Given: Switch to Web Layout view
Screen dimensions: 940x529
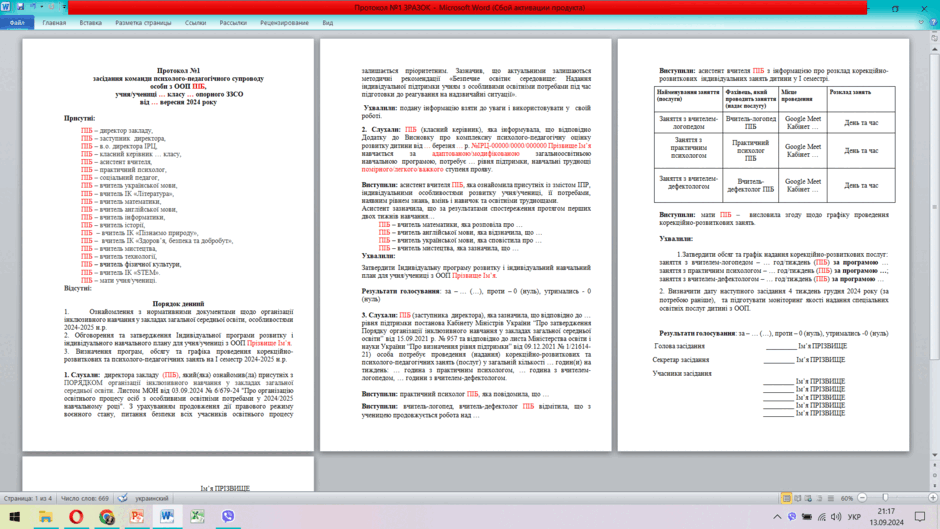Looking at the screenshot, I should point(808,498).
